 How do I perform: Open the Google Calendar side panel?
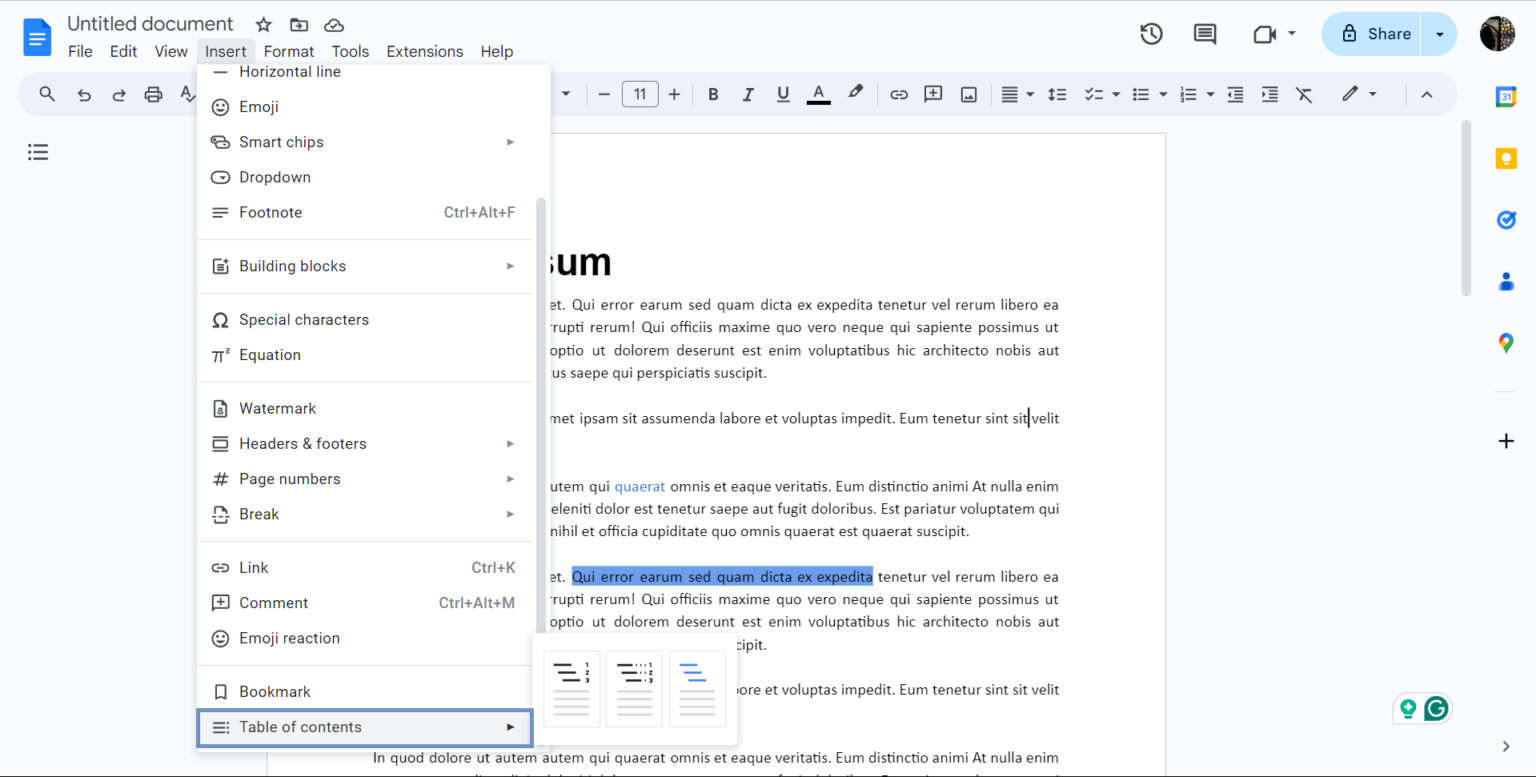[1506, 97]
